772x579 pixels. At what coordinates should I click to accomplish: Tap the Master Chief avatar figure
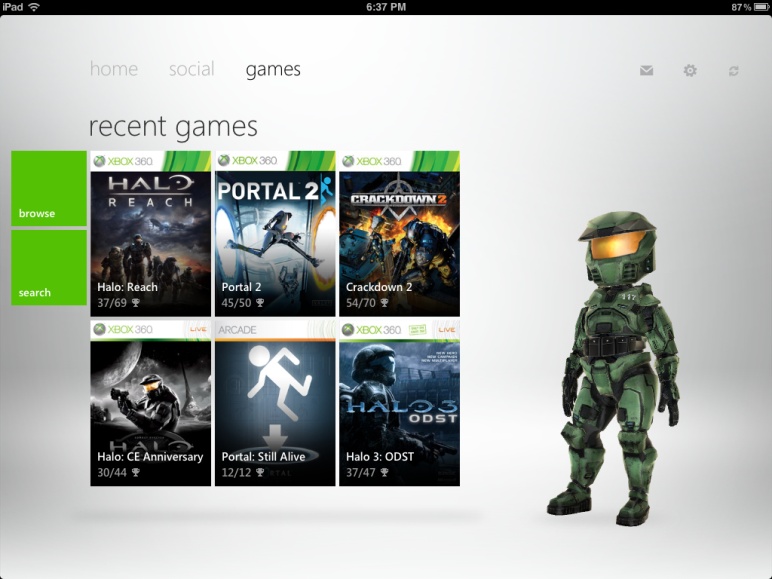pos(614,368)
